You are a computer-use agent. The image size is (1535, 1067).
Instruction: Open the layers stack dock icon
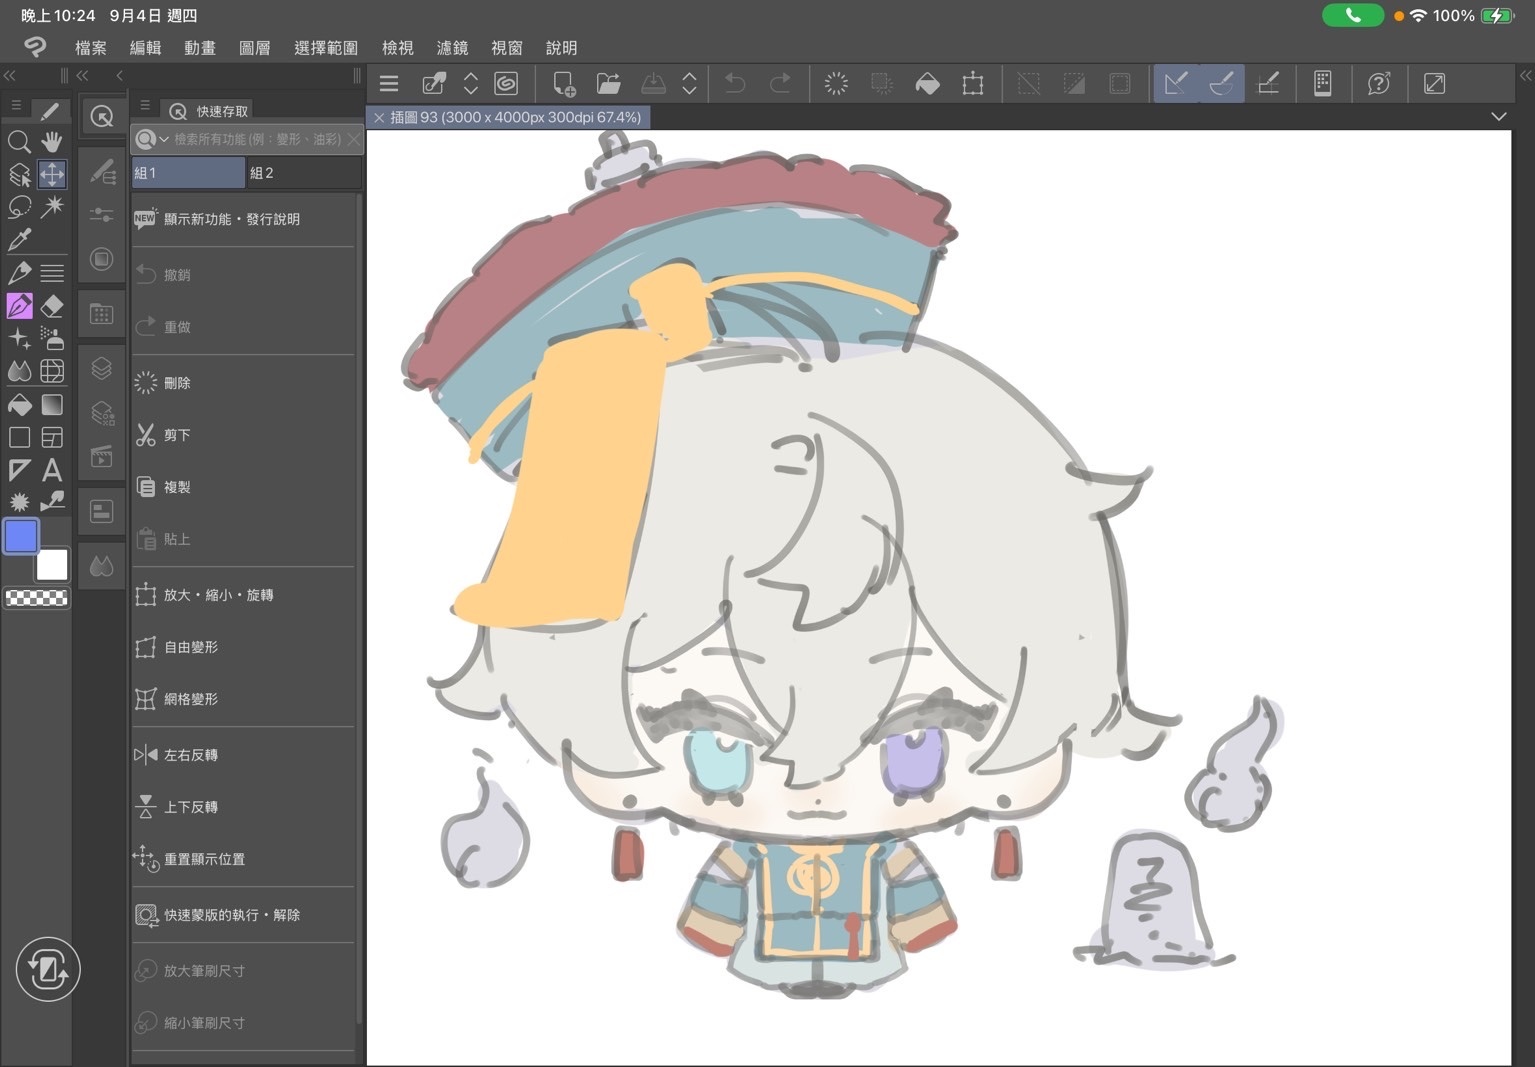[102, 368]
